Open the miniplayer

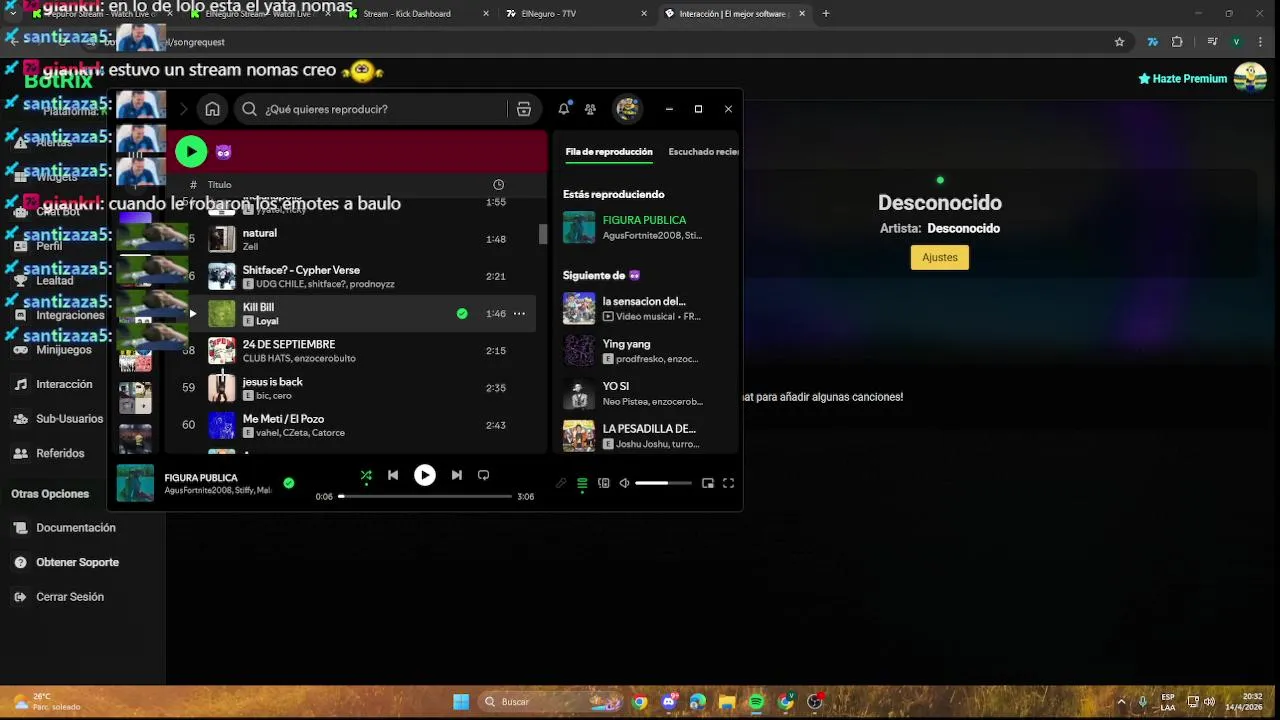pyautogui.click(x=708, y=483)
